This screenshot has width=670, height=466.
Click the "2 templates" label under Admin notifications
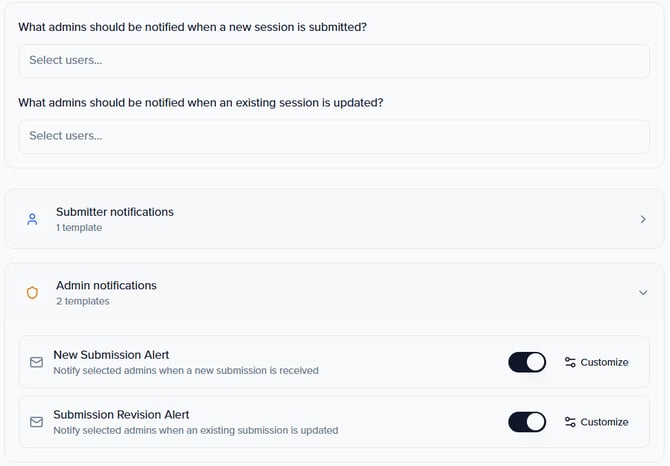[82, 301]
